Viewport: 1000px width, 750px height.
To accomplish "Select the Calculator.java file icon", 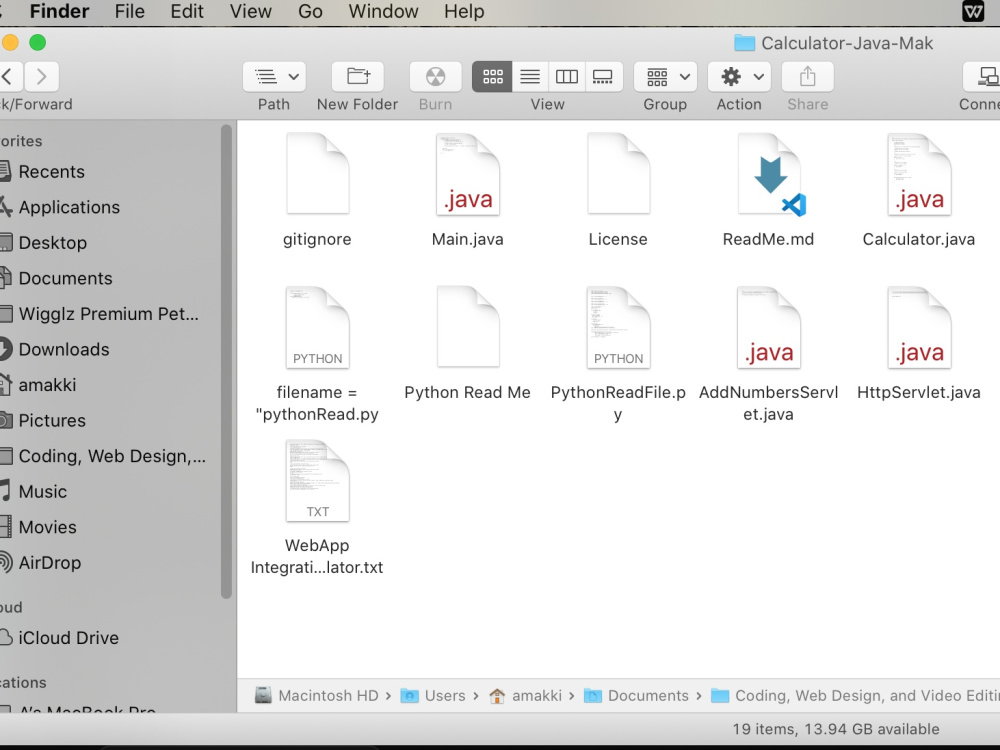I will click(x=919, y=173).
